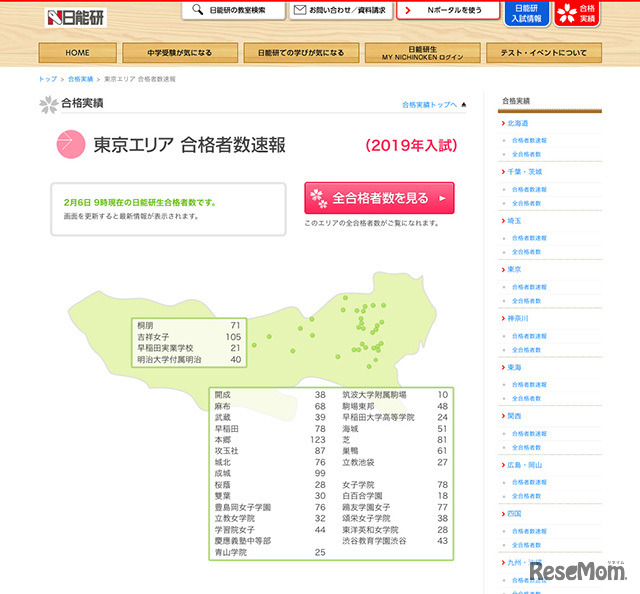
Task: Click the 吉祥女子 row showing 105
Action: (189, 337)
